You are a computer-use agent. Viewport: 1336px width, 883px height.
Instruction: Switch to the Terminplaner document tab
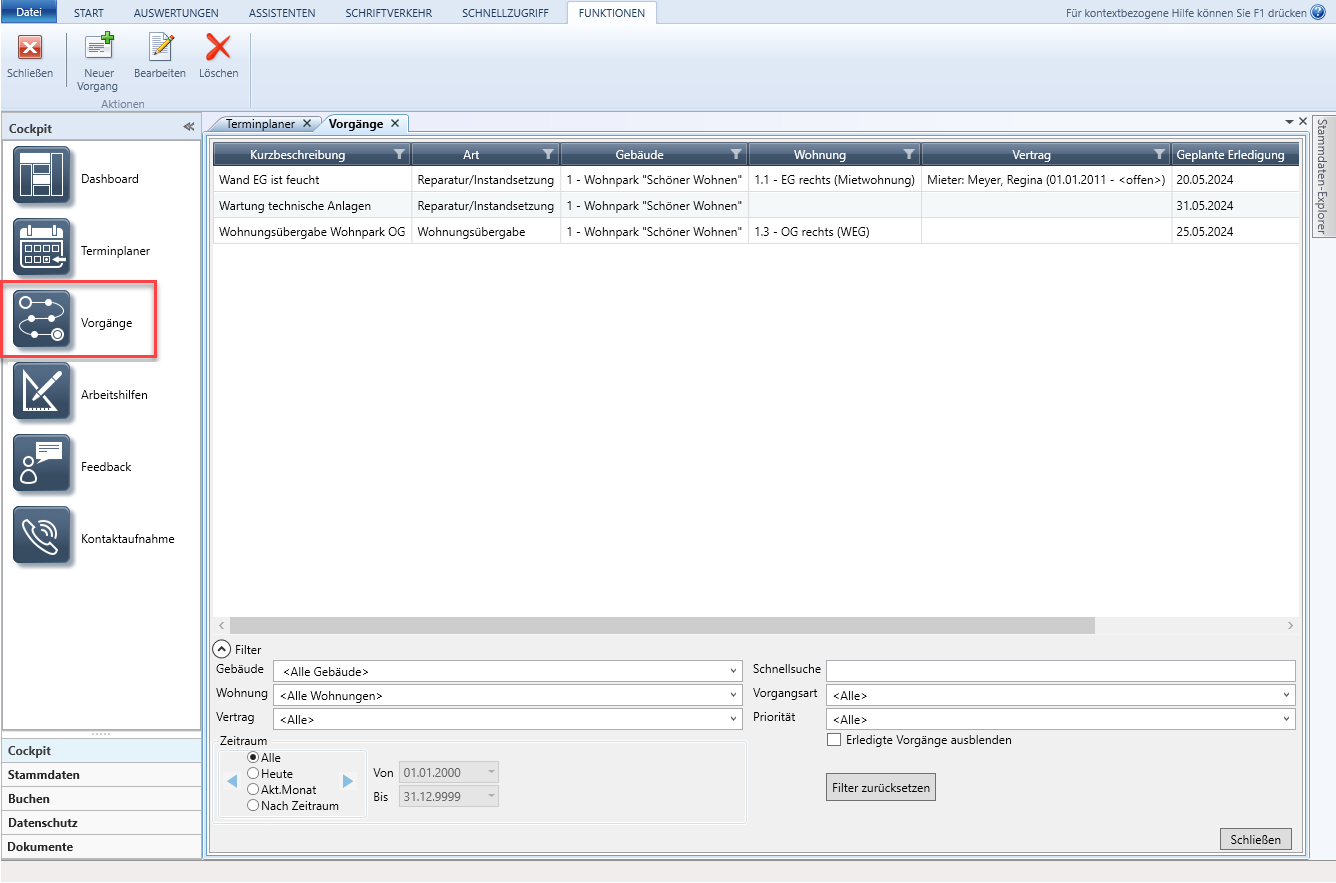pyautogui.click(x=260, y=124)
